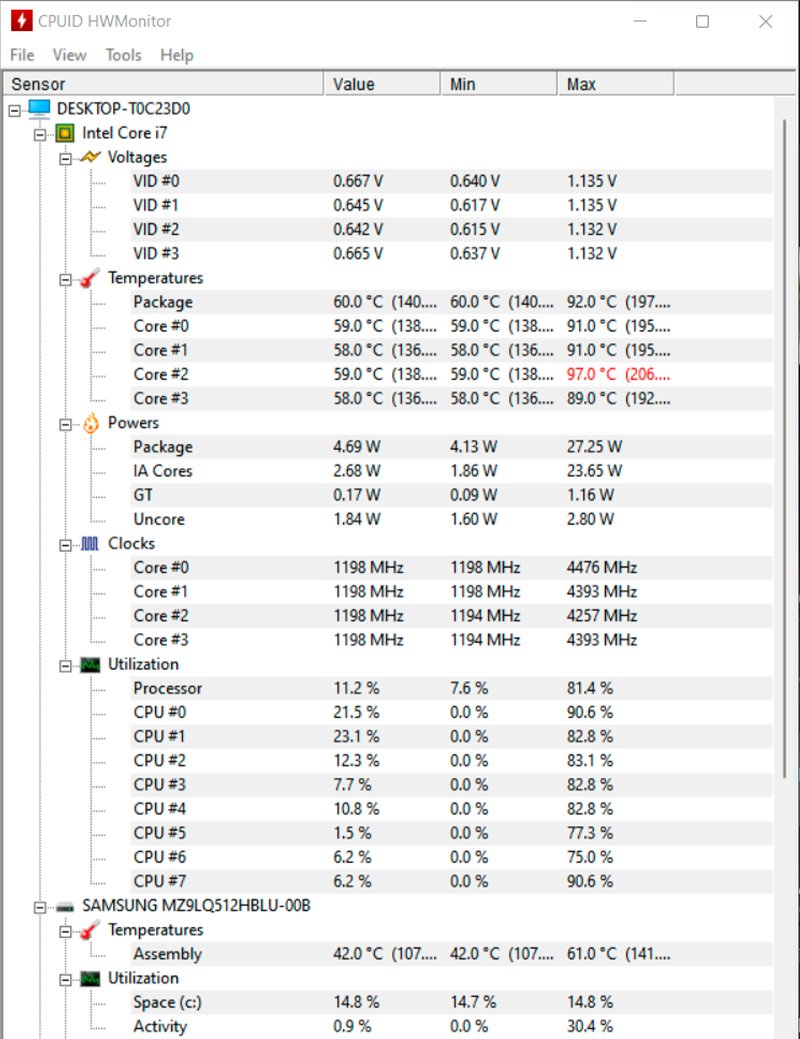Click the vertical scrollbar thumb
The height and width of the screenshot is (1039, 800).
(x=785, y=449)
